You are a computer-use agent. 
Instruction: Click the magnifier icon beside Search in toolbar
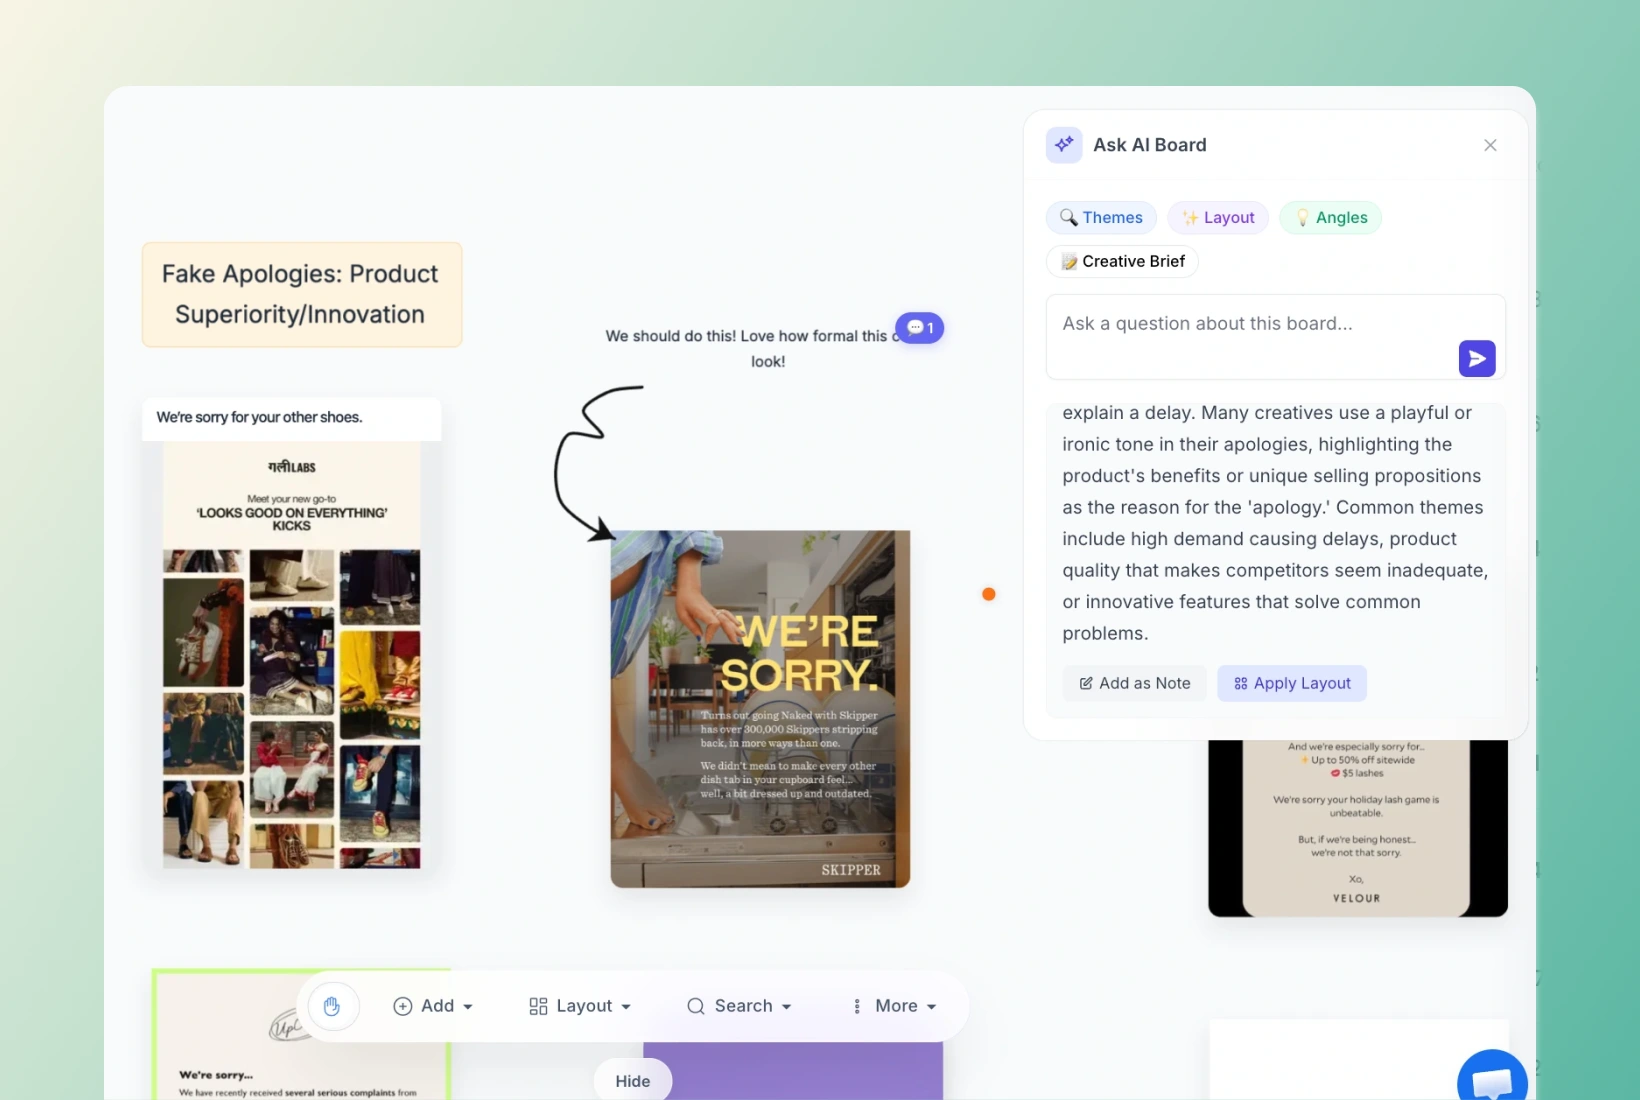coord(696,1006)
